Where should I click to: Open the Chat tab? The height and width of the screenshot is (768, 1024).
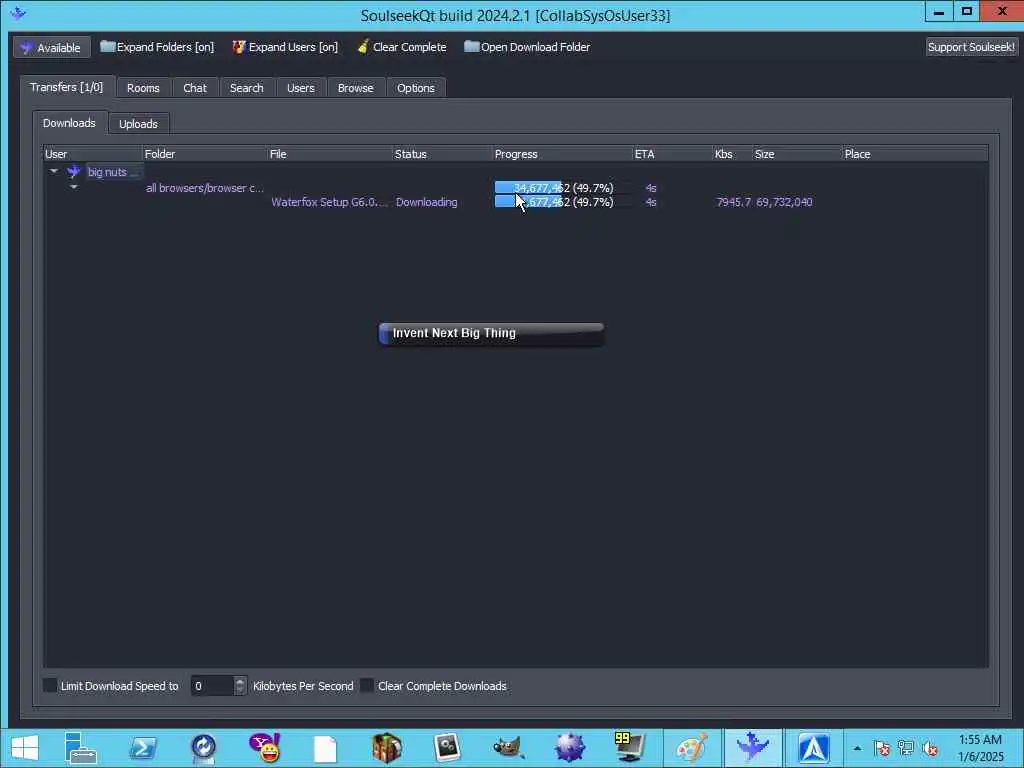click(195, 88)
